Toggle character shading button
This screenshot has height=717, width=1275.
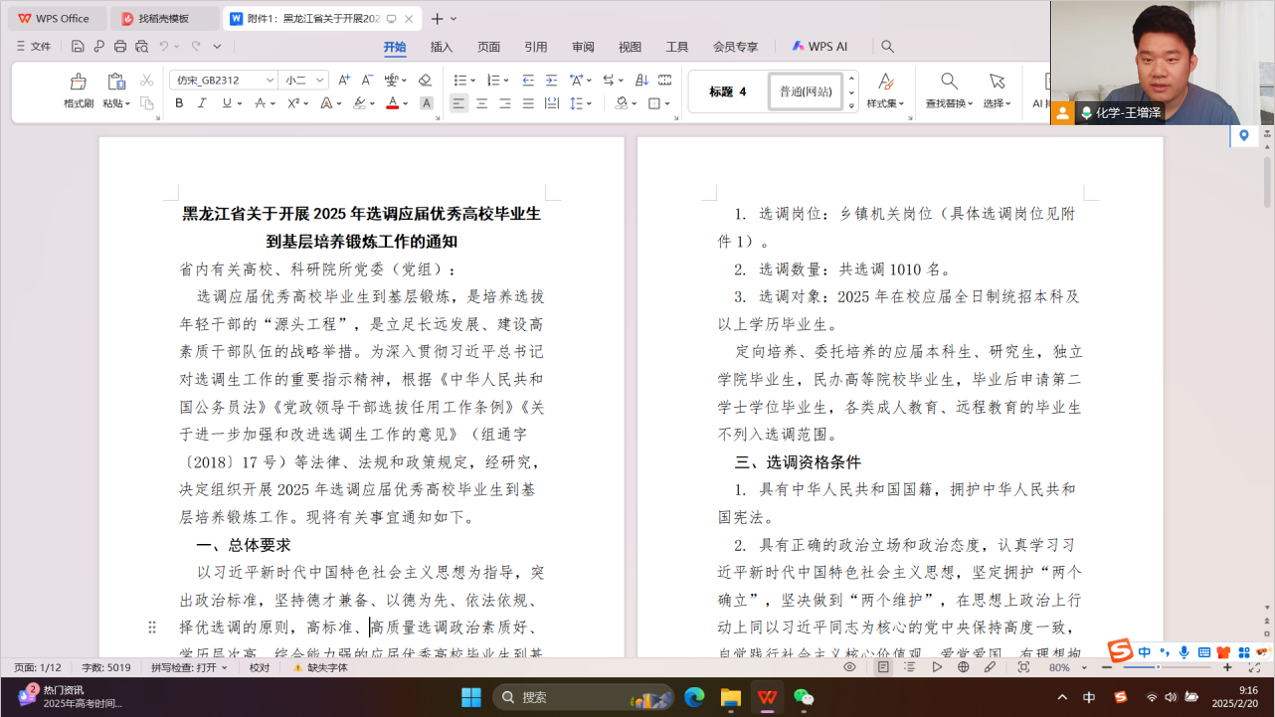tap(426, 103)
